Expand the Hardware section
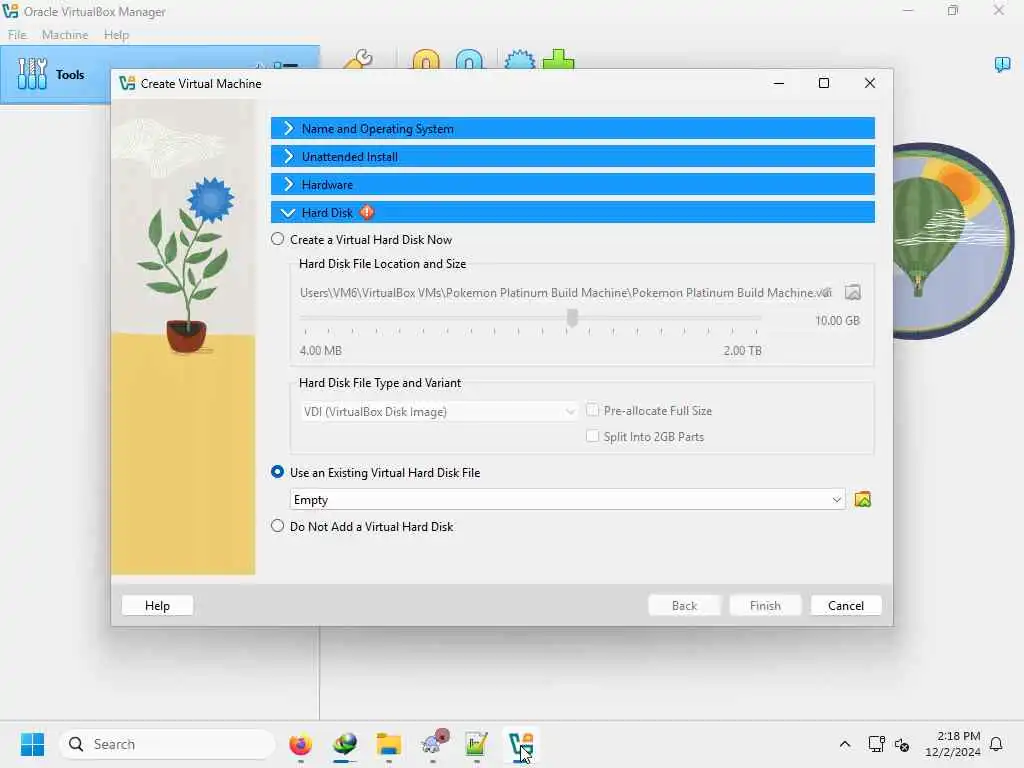The image size is (1024, 768). (573, 185)
